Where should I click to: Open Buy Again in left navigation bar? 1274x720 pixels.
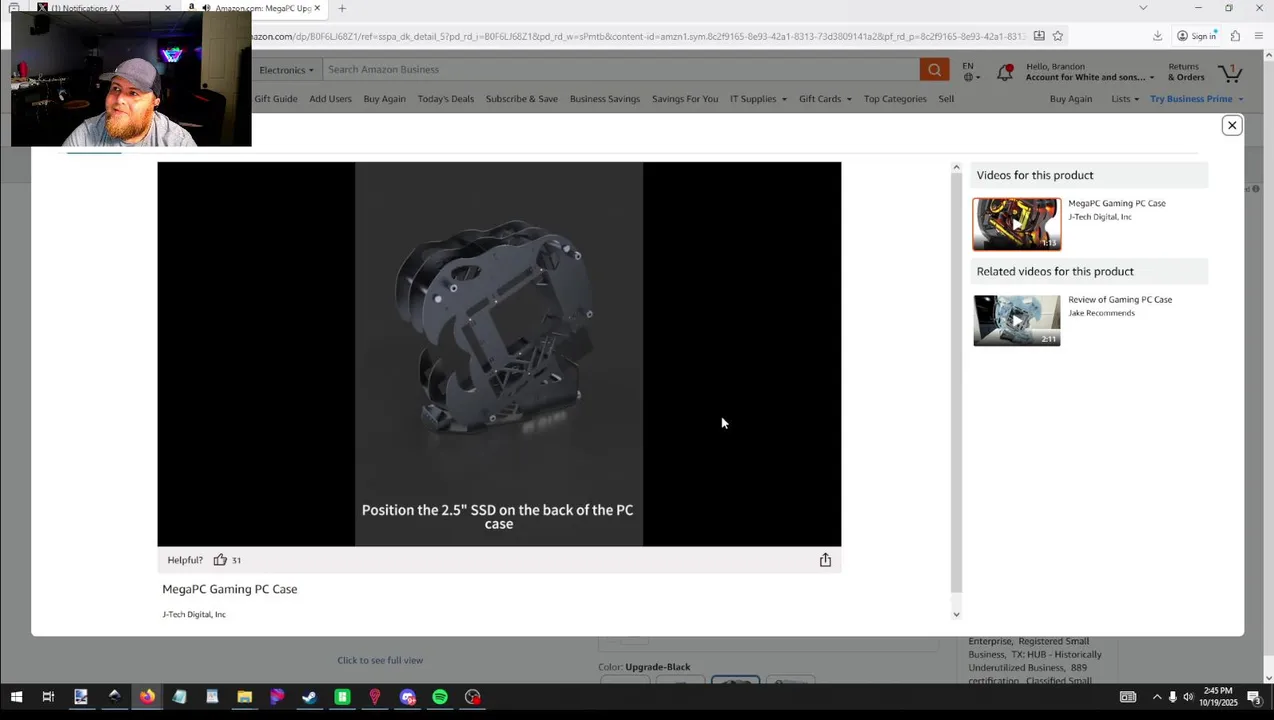384,99
